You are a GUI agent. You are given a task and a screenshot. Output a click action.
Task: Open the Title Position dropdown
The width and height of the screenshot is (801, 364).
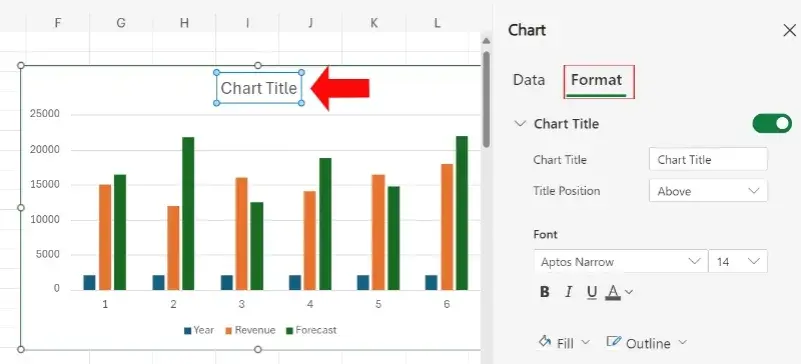708,191
